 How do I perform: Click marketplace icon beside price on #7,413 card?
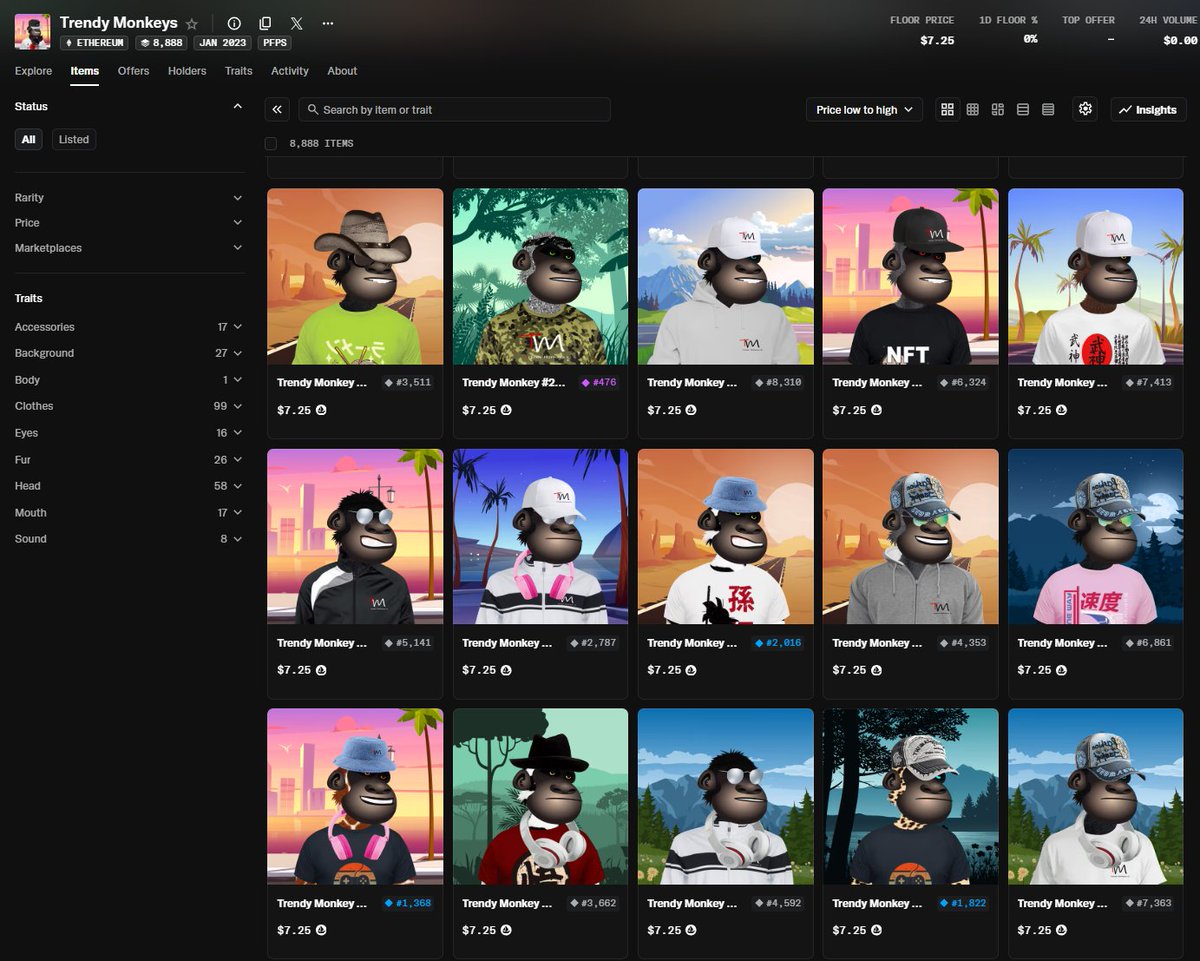pyautogui.click(x=1062, y=410)
